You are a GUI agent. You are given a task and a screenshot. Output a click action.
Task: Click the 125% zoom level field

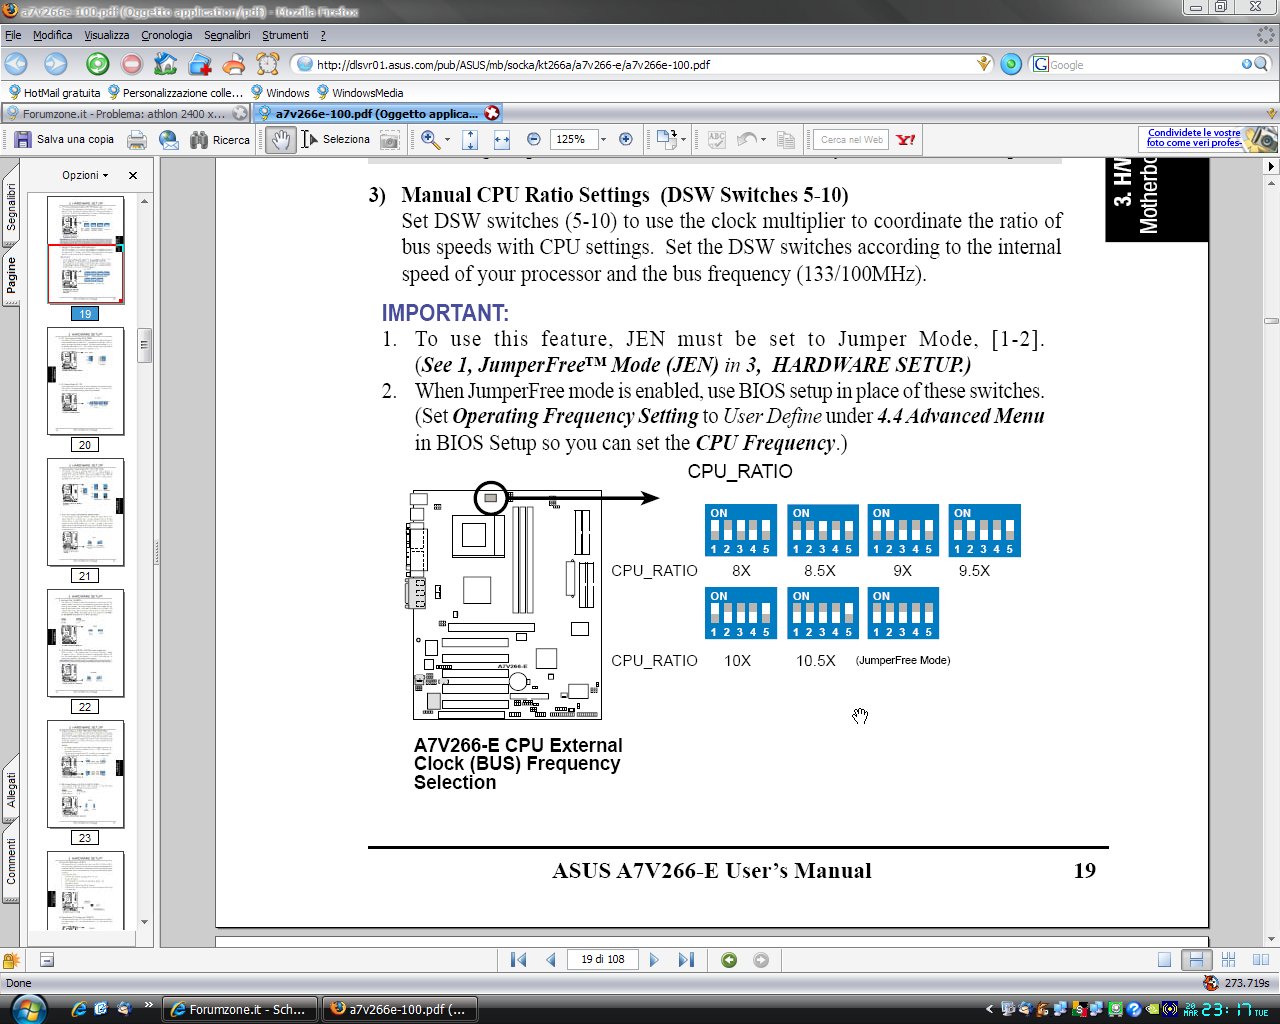[x=573, y=140]
